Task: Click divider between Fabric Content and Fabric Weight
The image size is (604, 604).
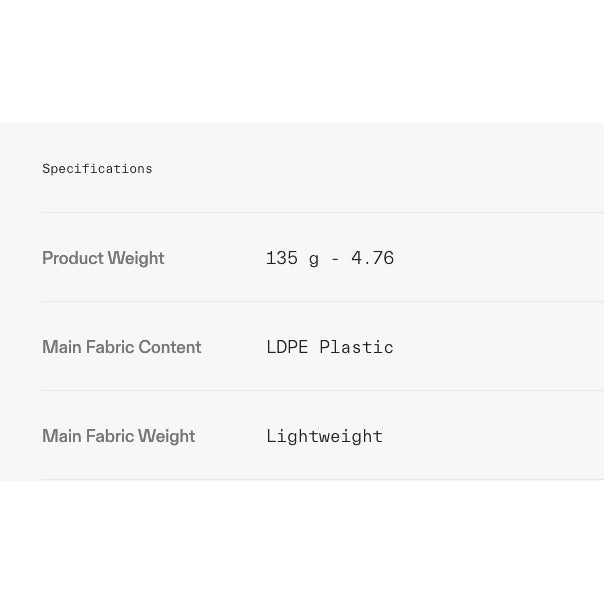Action: pyautogui.click(x=322, y=390)
